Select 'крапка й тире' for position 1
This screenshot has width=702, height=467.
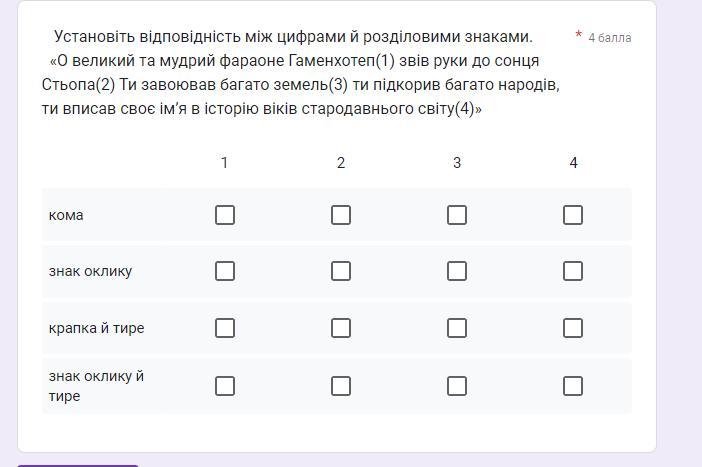(x=225, y=328)
